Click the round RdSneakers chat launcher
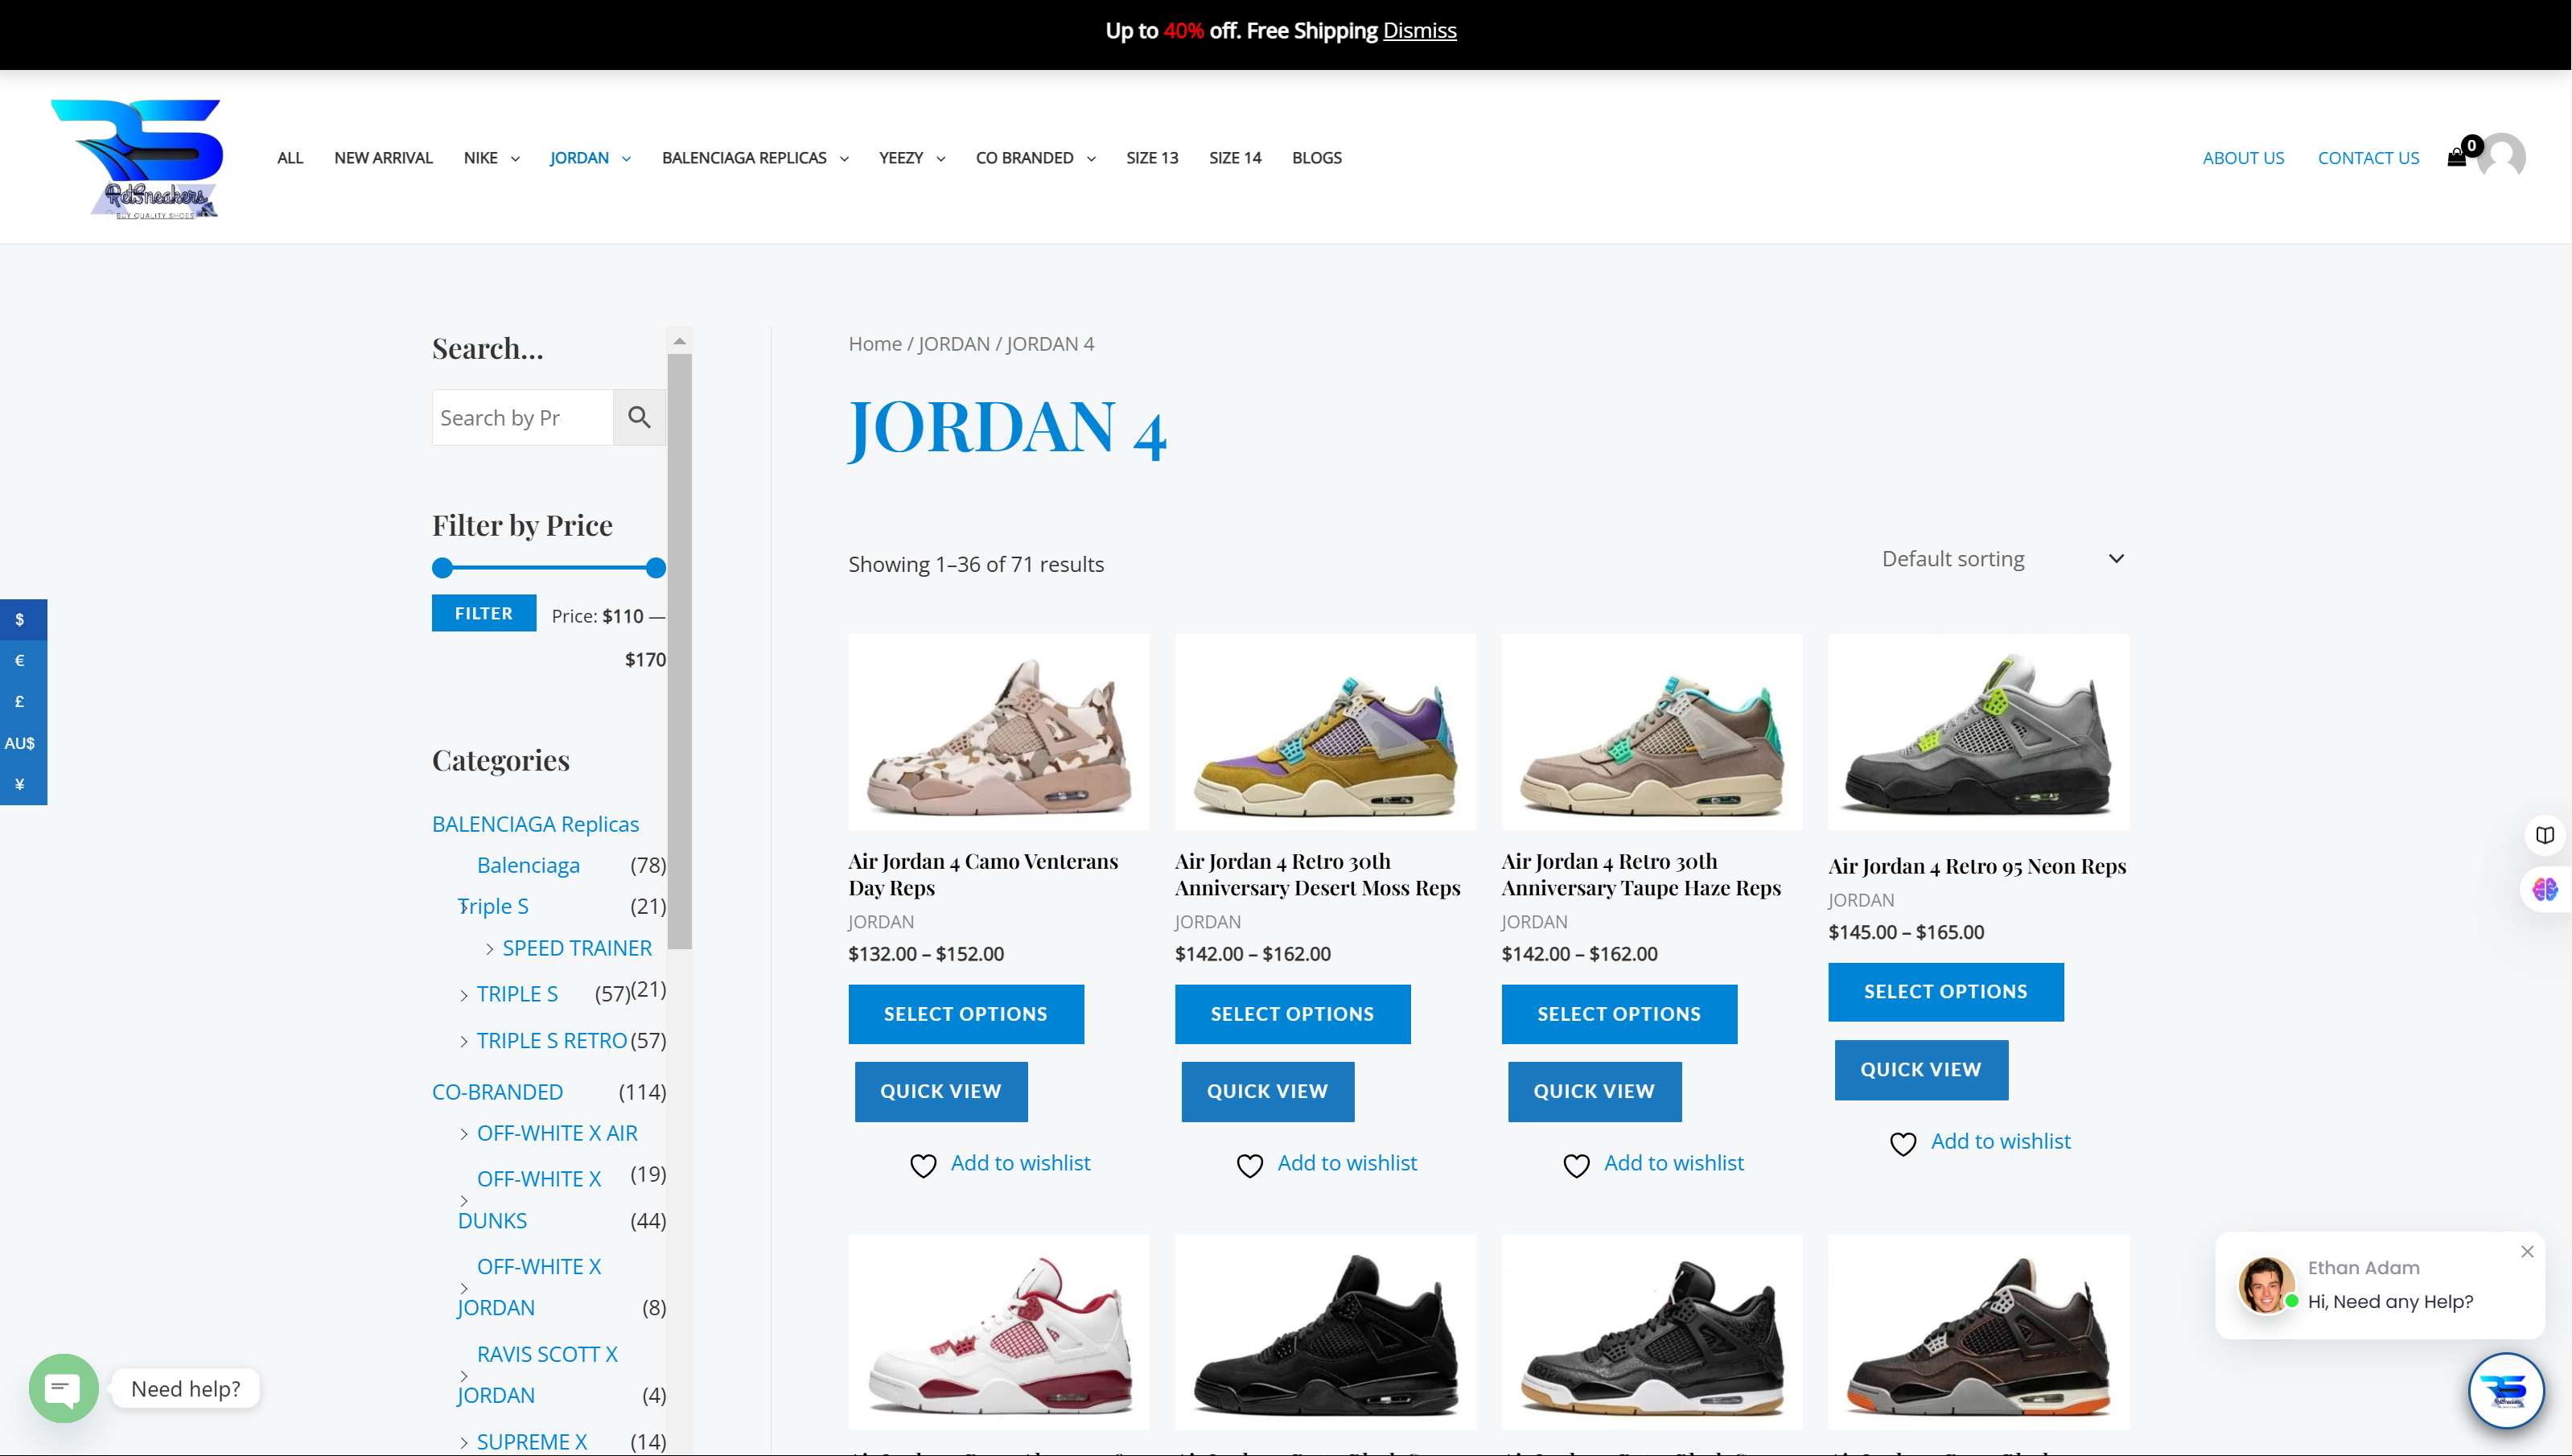Viewport: 2572px width, 1456px height. [2506, 1390]
